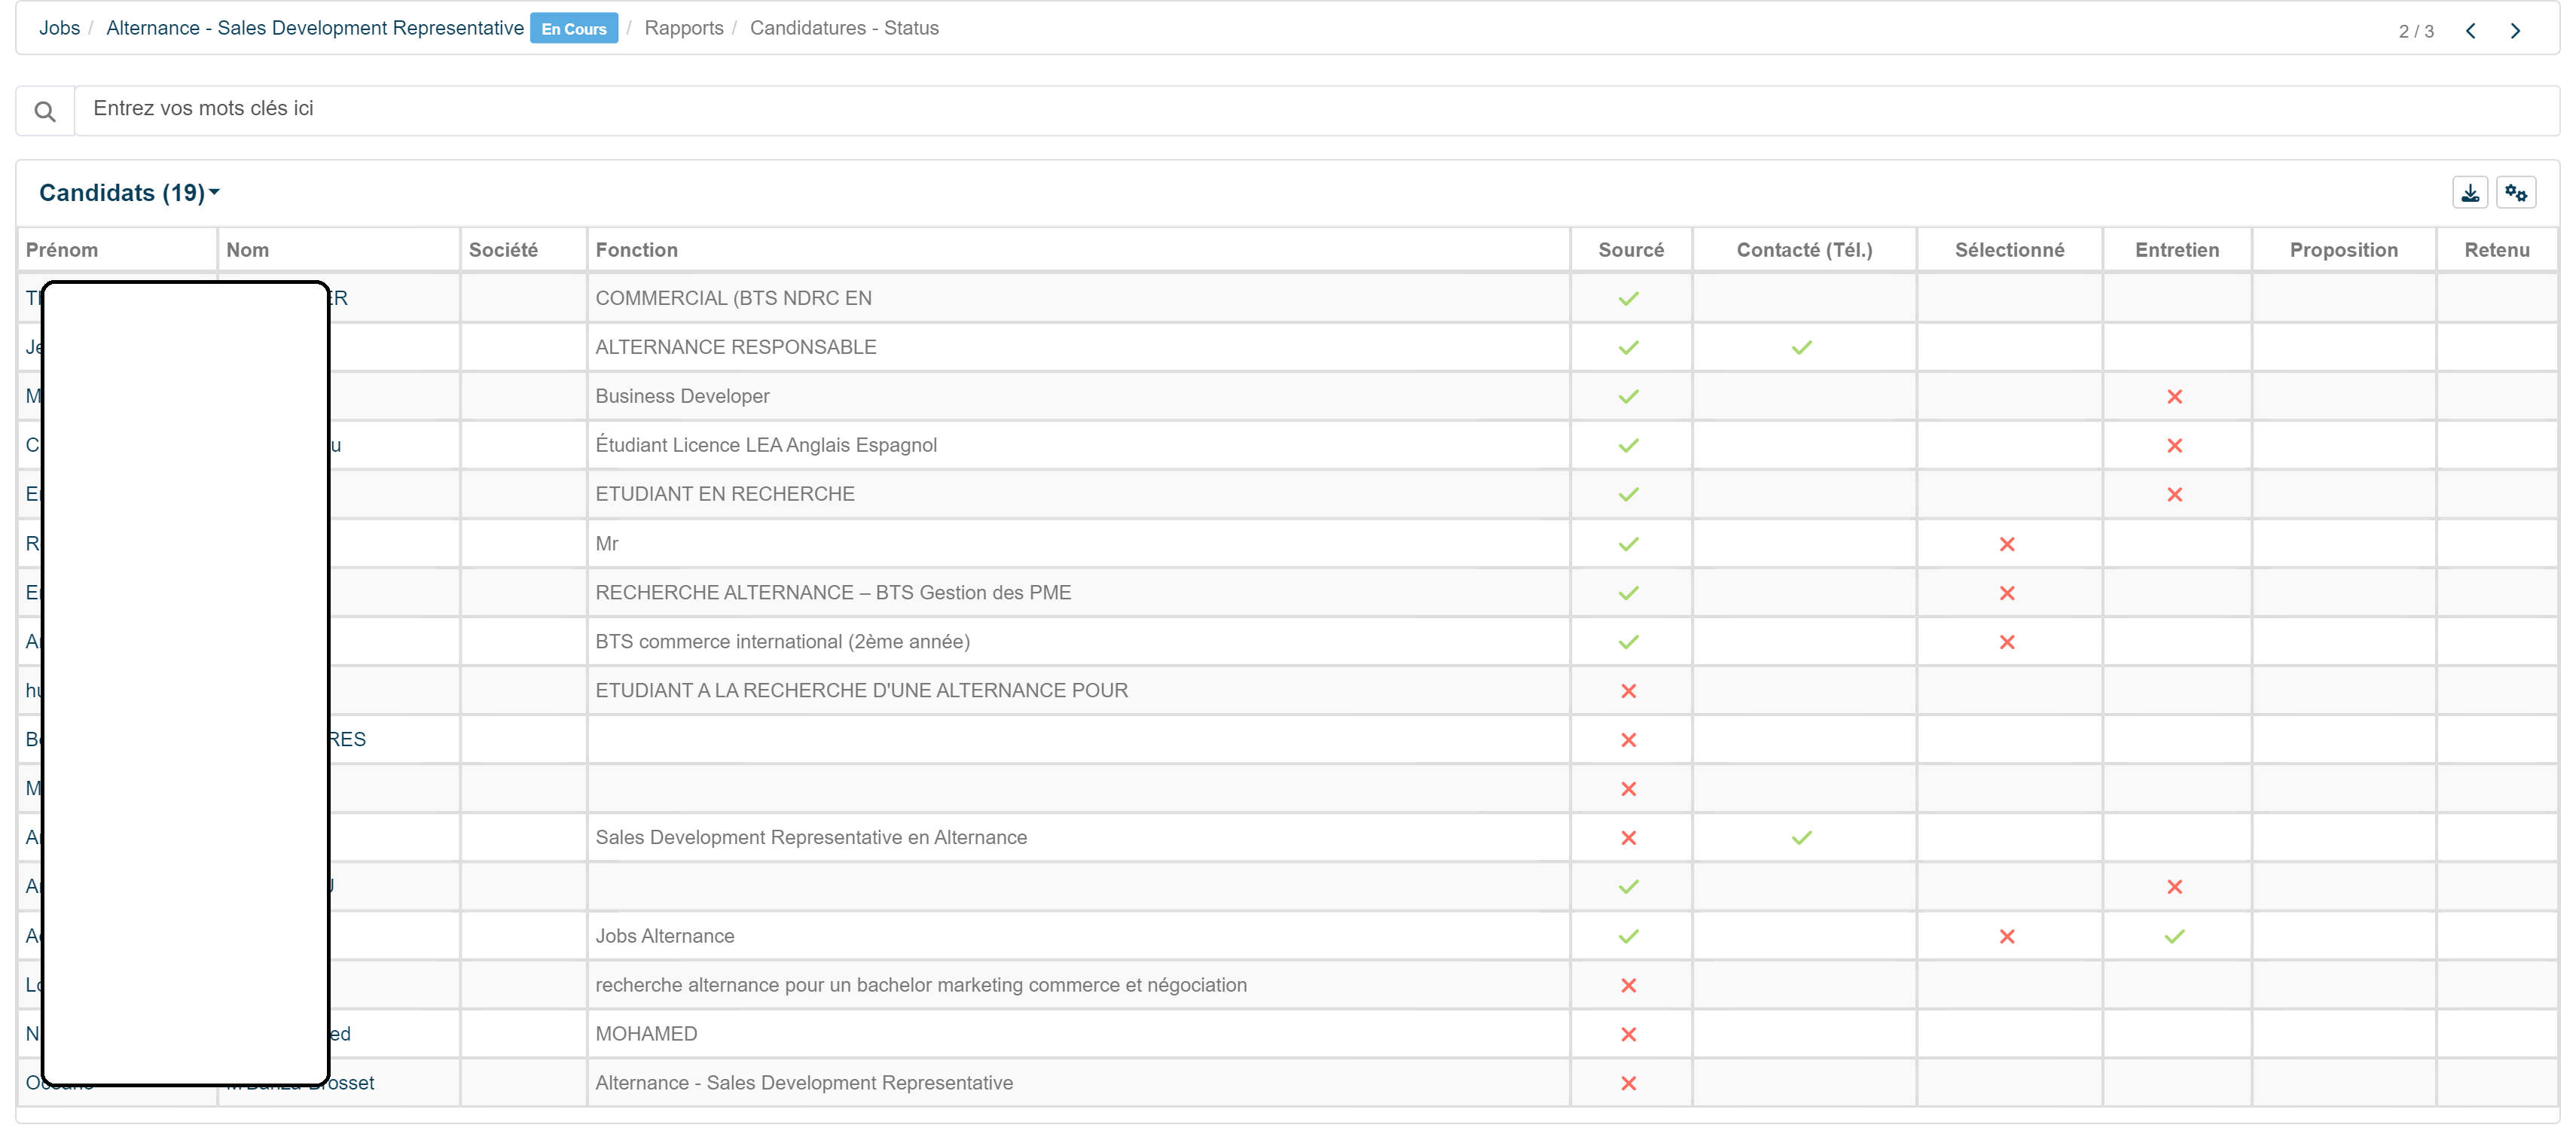The width and height of the screenshot is (2576, 1140).
Task: Focus the keyword search field
Action: pyautogui.click(x=1317, y=110)
